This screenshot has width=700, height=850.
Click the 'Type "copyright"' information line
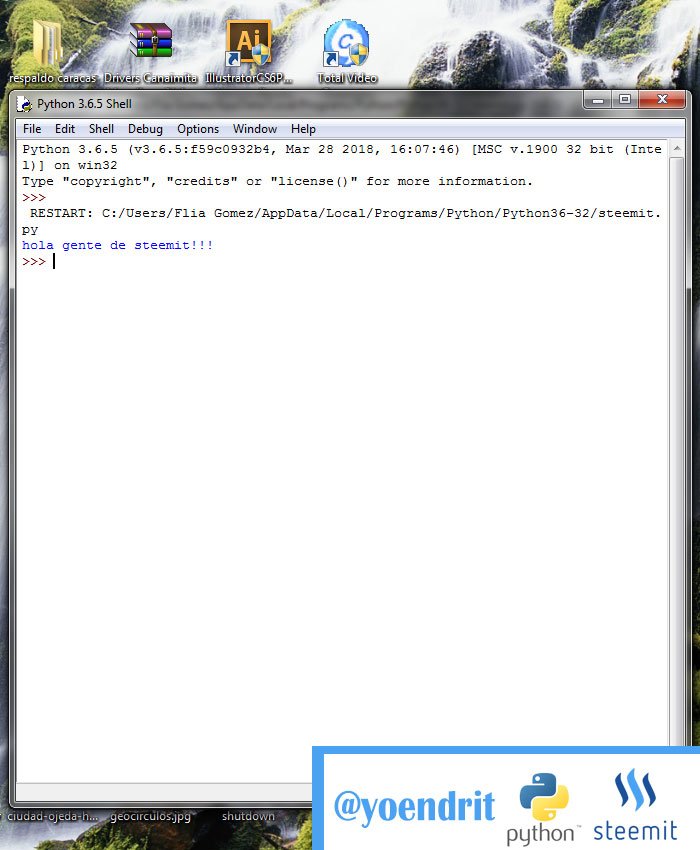pos(277,182)
